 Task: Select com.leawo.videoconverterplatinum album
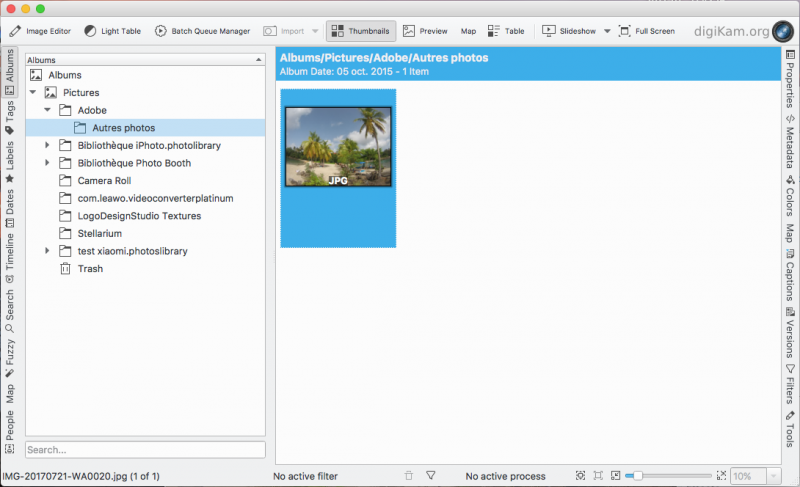[155, 198]
